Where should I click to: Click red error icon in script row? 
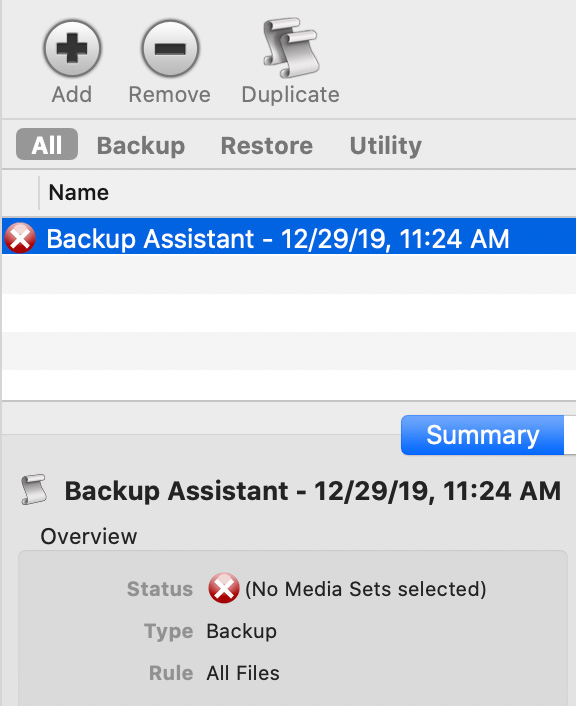[20, 238]
